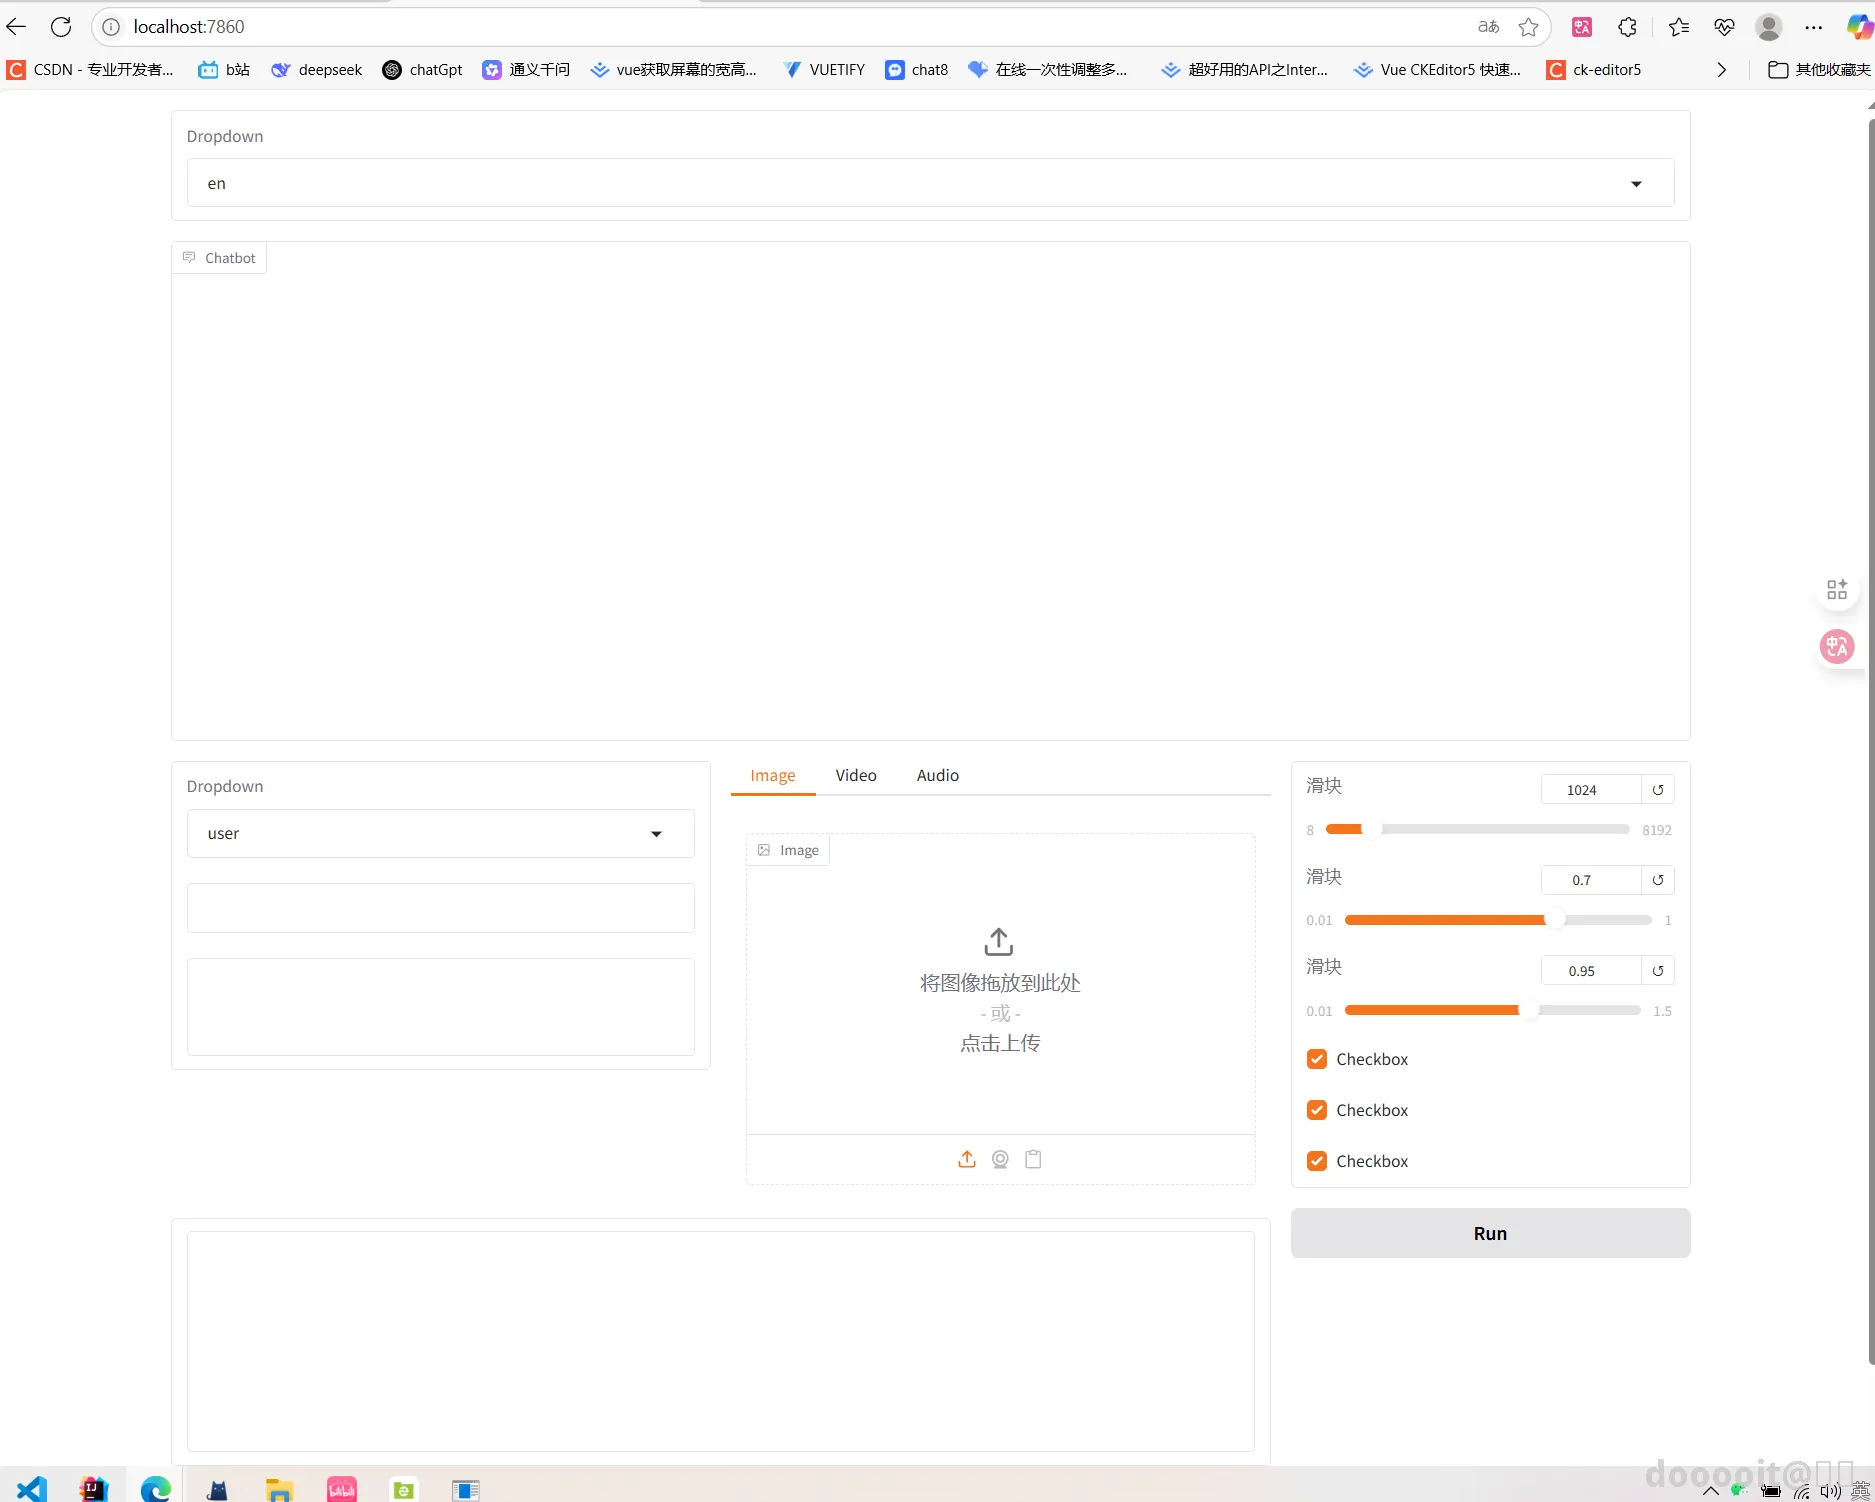Click the number box showing 1024
The image size is (1875, 1502).
(x=1591, y=790)
